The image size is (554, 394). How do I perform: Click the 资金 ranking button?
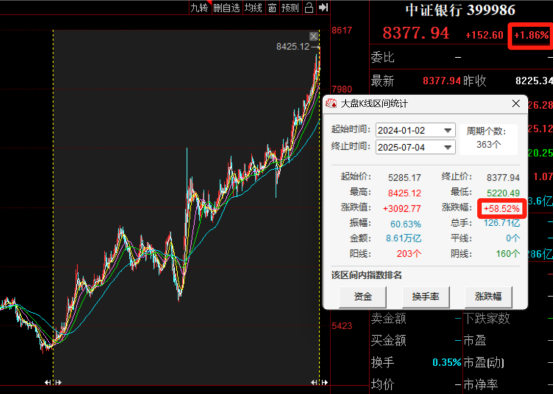(363, 296)
